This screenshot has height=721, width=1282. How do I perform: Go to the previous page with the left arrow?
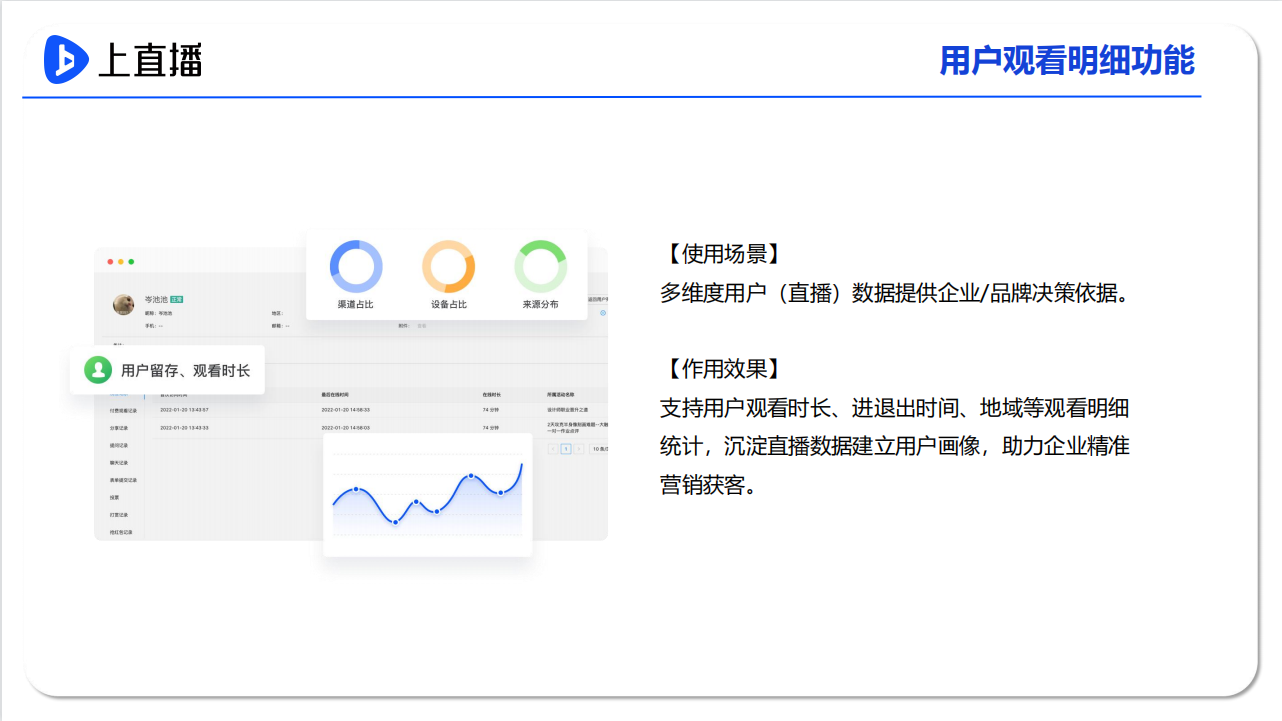click(x=553, y=449)
